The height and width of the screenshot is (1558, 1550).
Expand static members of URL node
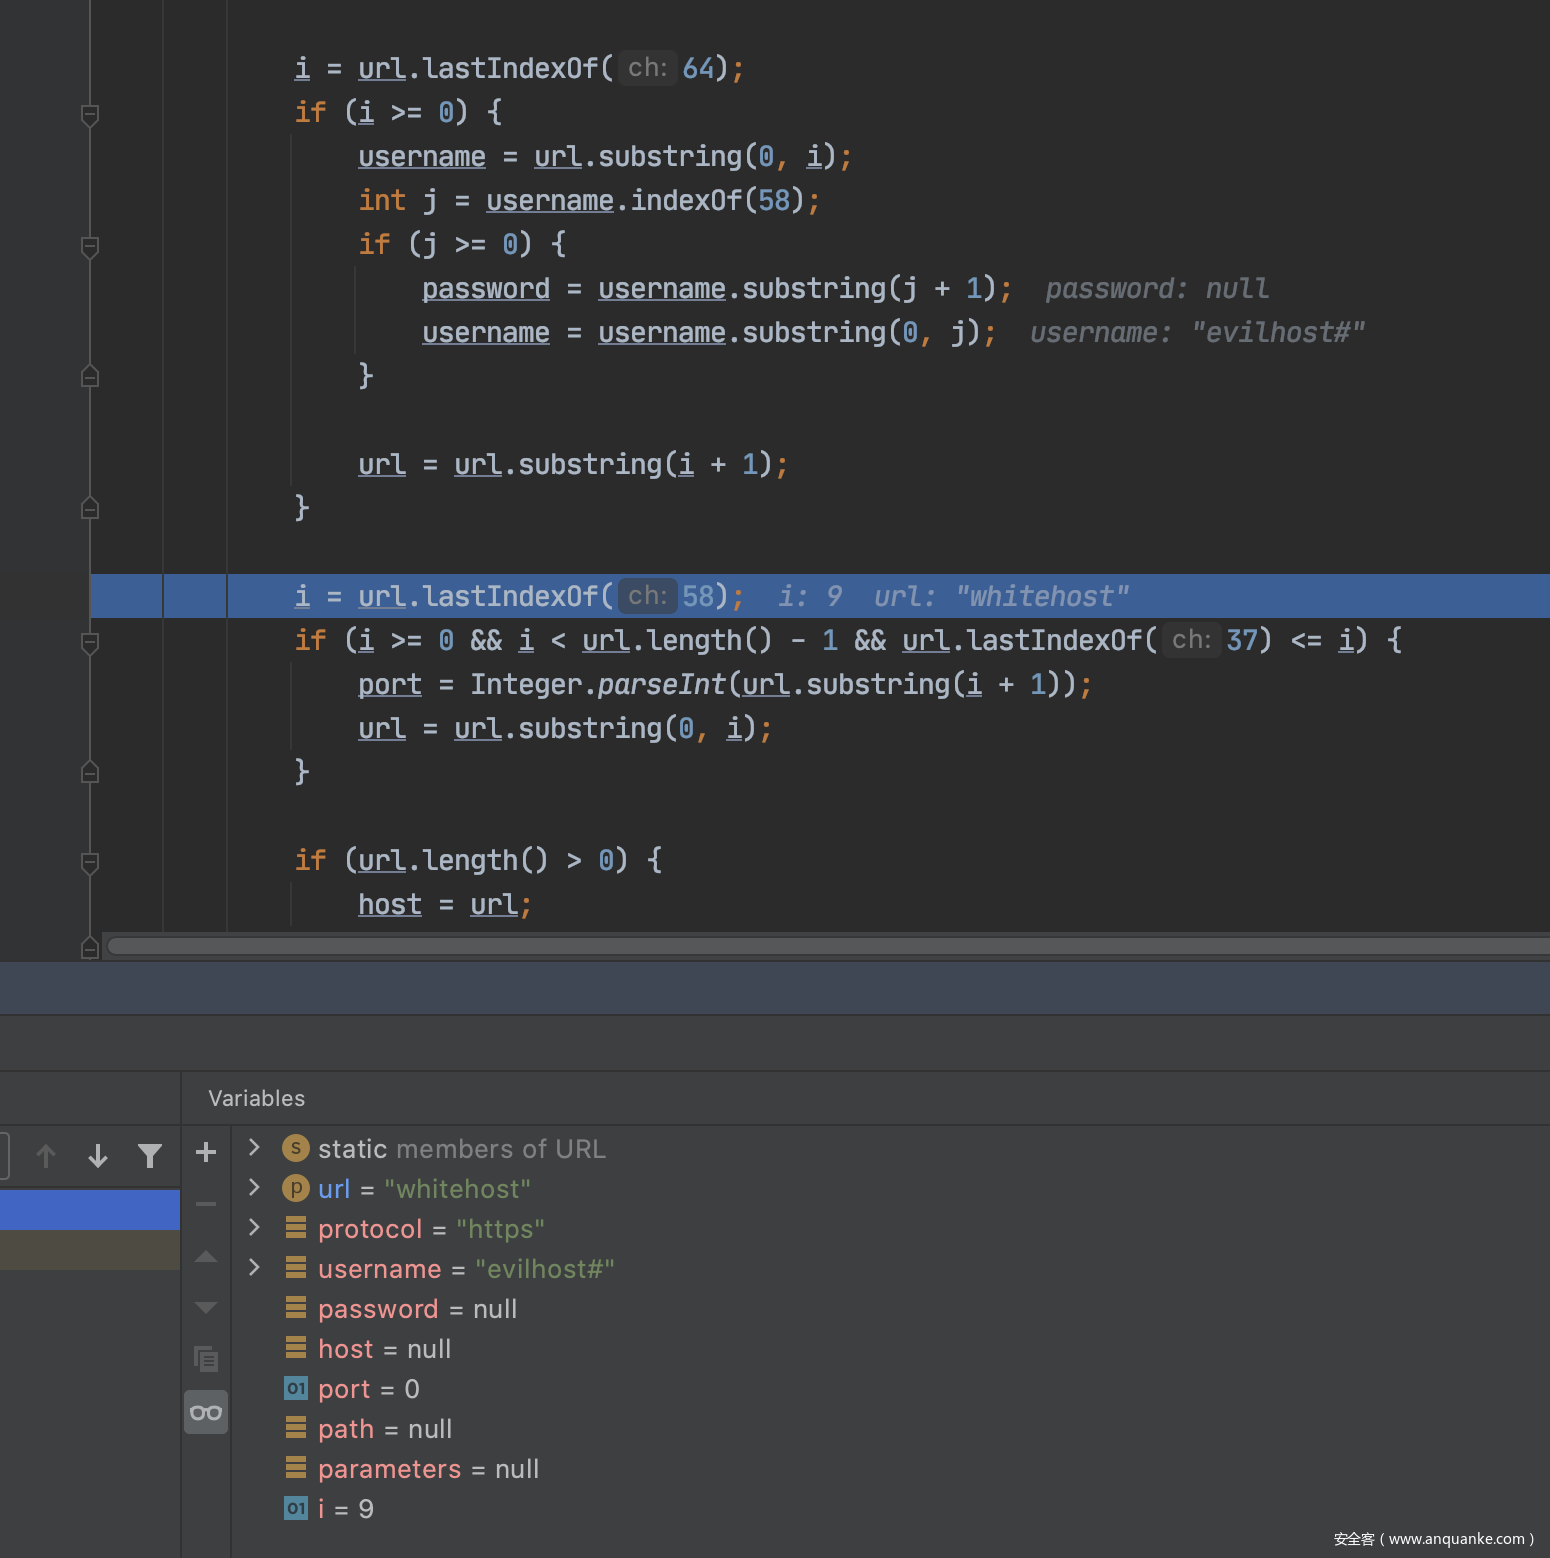(254, 1147)
